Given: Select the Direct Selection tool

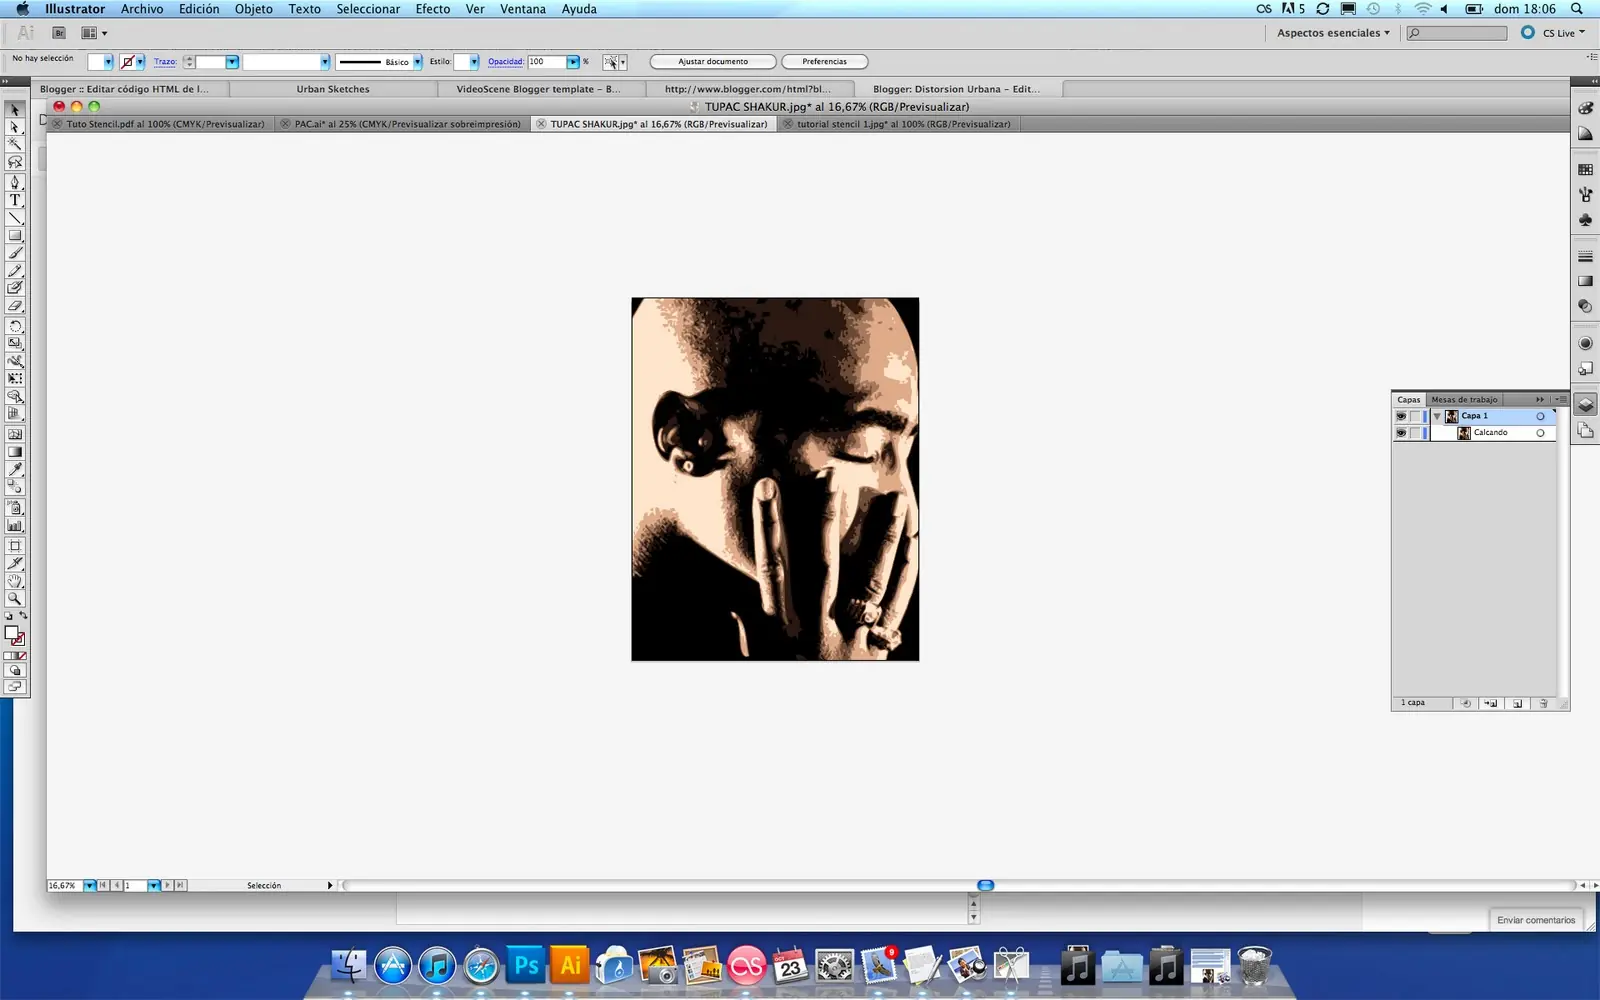Looking at the screenshot, I should point(15,127).
